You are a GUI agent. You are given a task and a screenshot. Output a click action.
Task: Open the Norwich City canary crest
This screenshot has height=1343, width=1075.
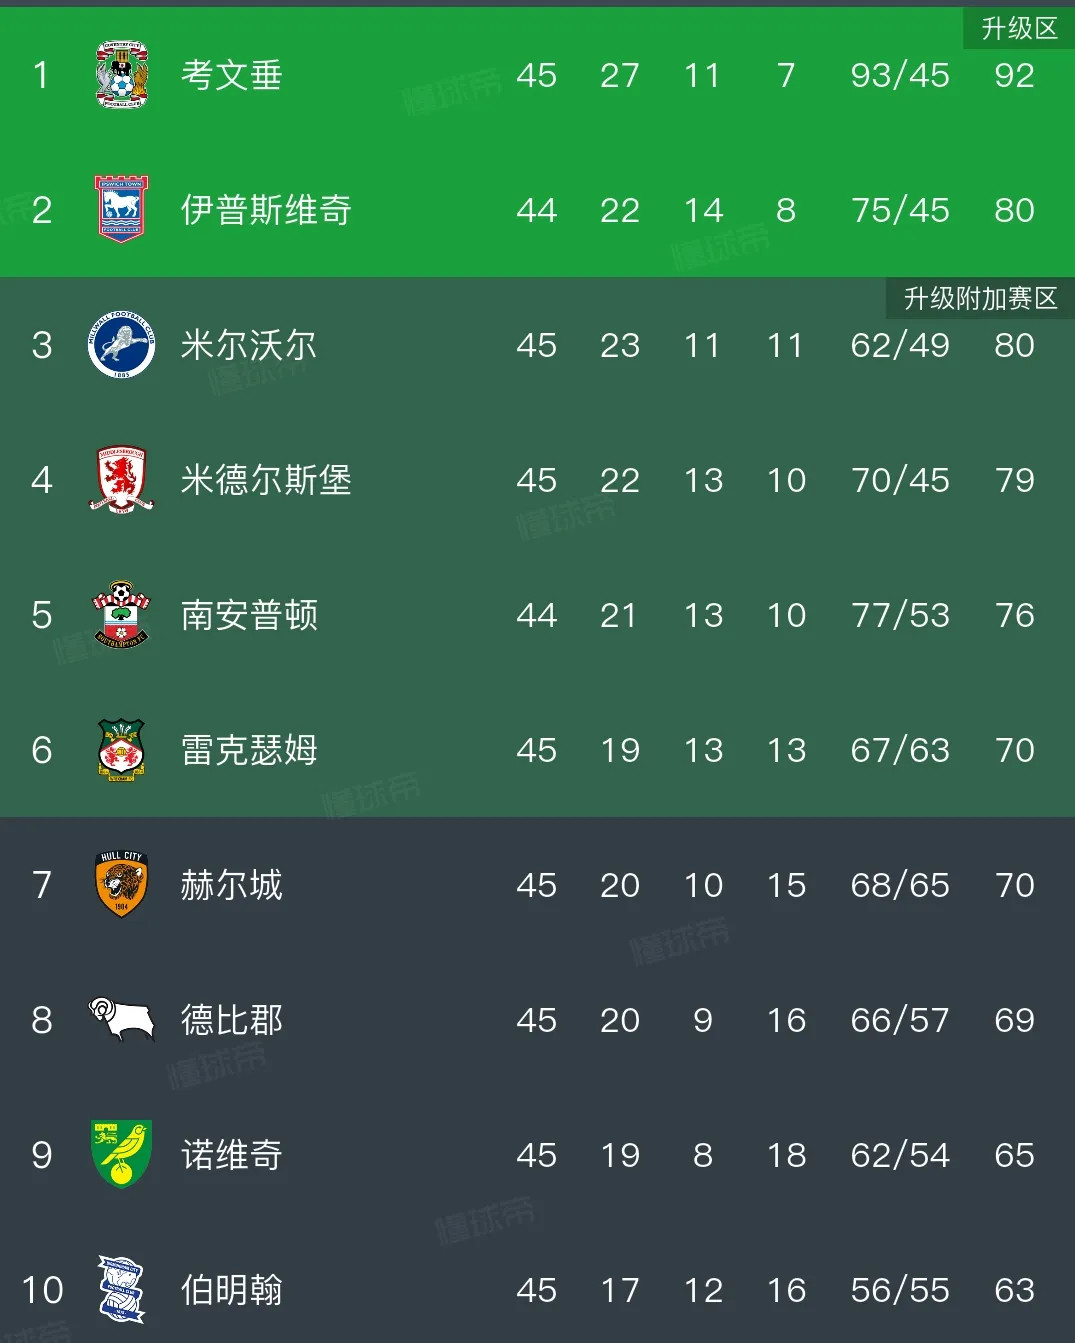(x=121, y=1154)
